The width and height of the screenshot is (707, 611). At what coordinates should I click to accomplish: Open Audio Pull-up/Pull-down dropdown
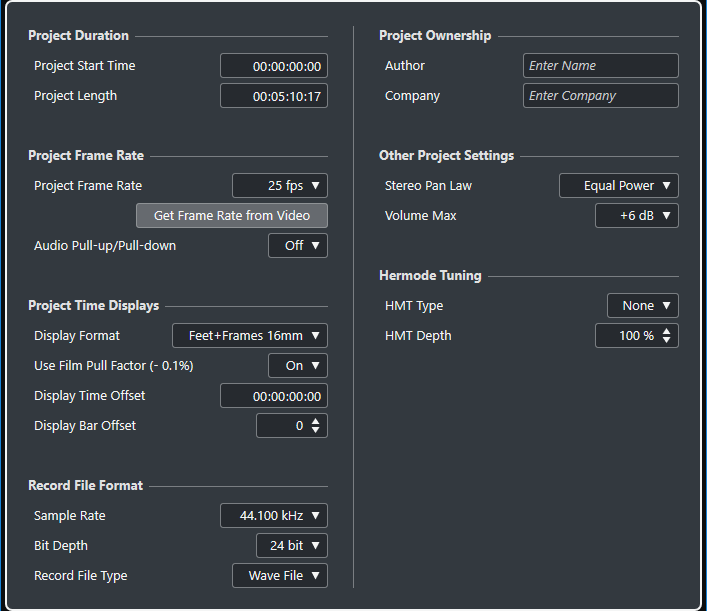coord(298,246)
